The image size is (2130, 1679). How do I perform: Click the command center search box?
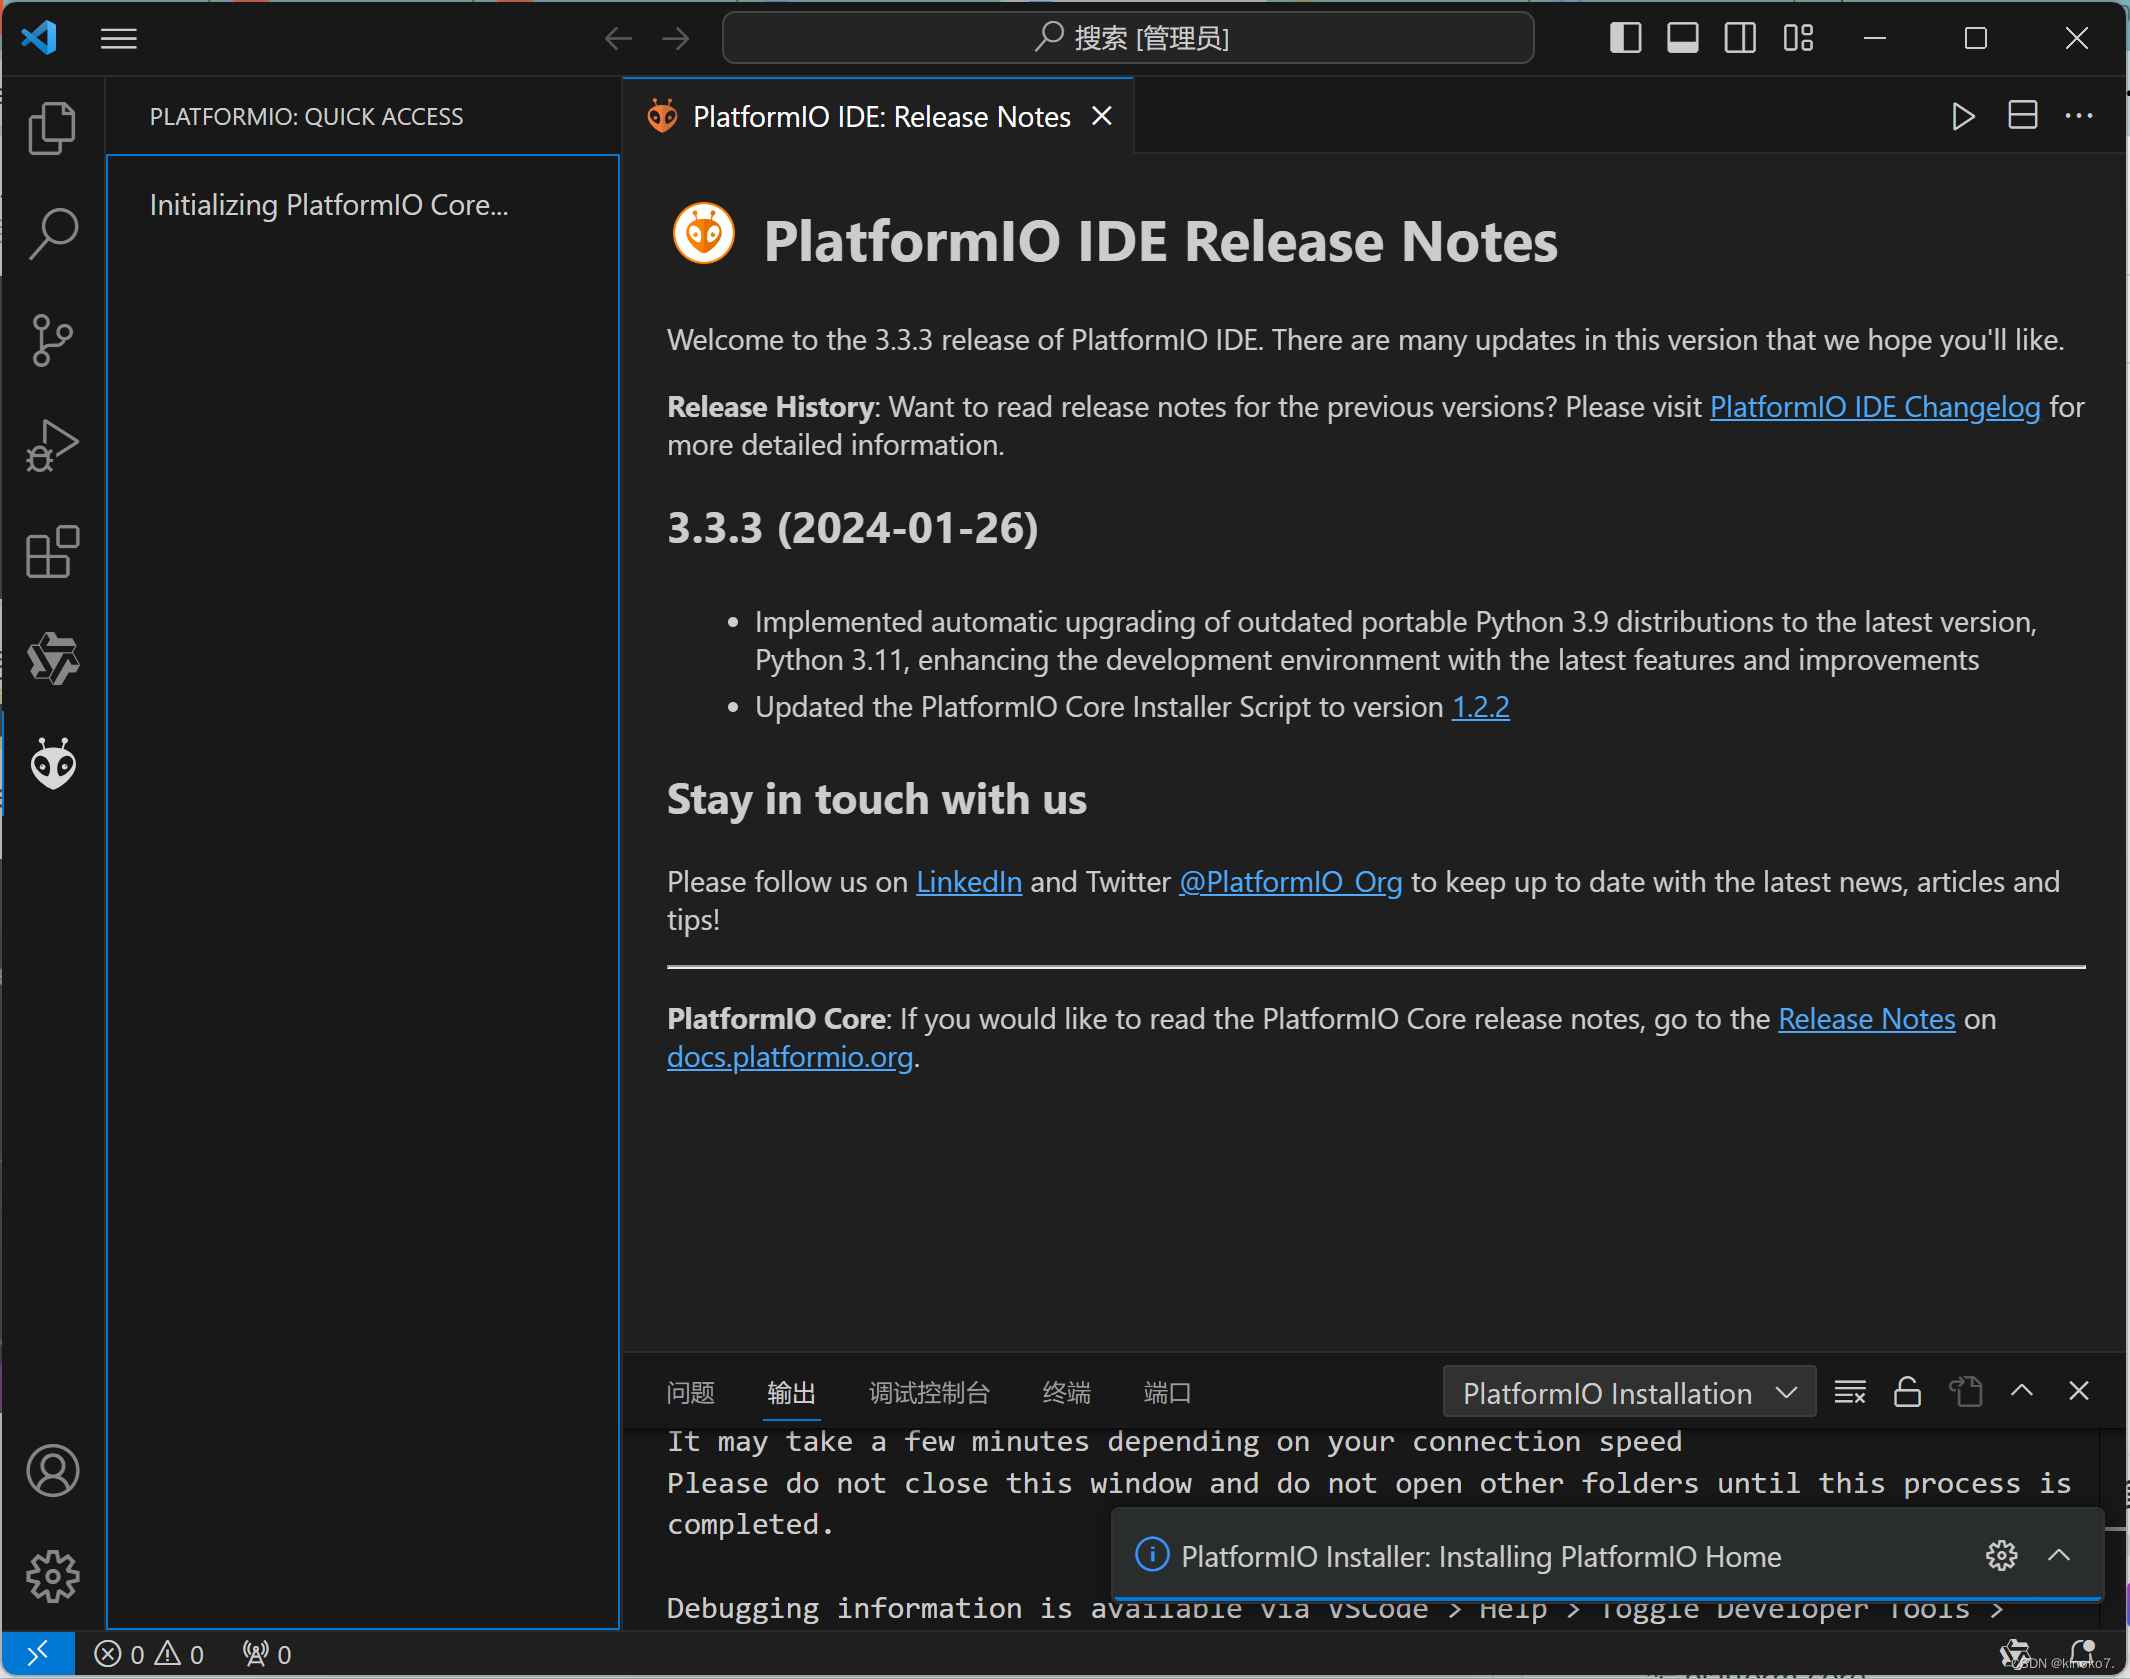pyautogui.click(x=1127, y=39)
